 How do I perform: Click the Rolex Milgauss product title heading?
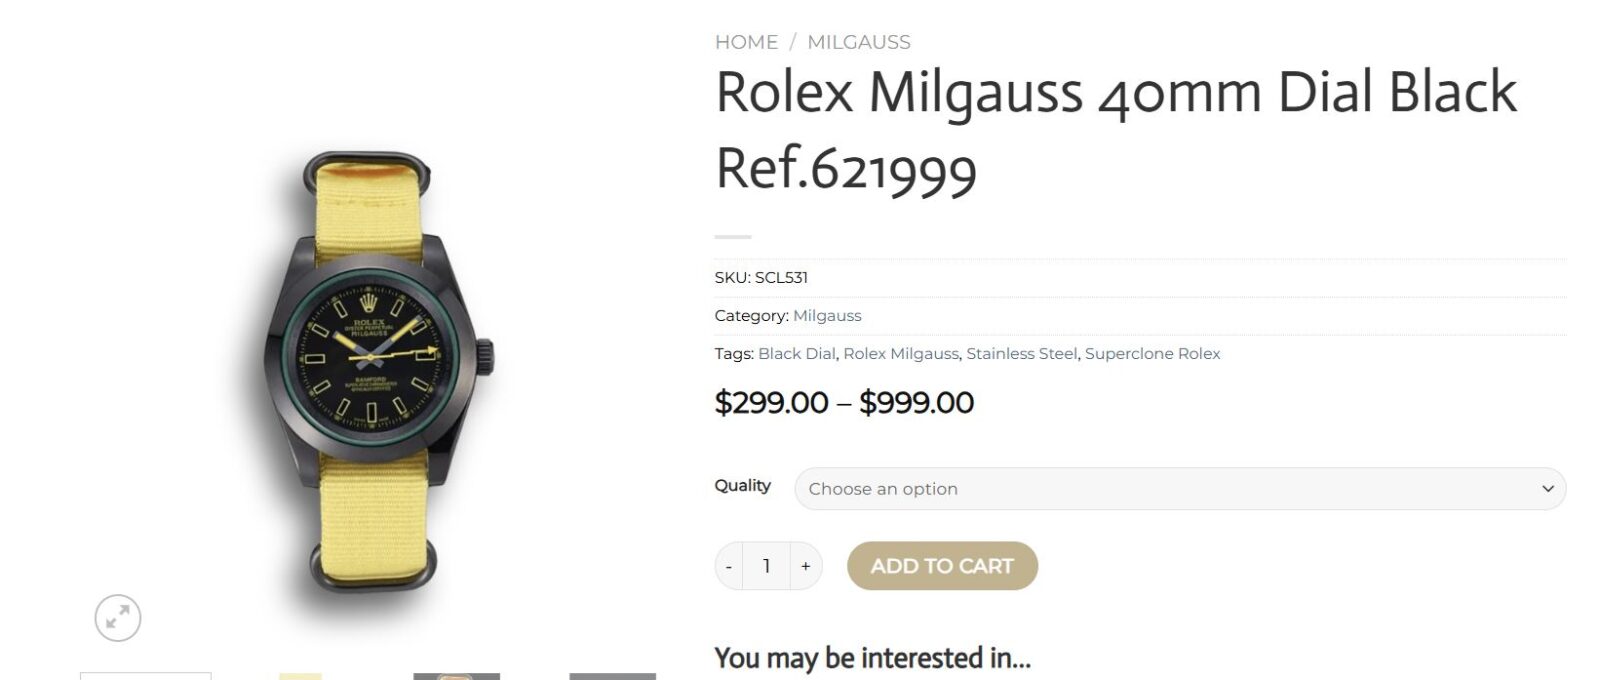pyautogui.click(x=1115, y=130)
